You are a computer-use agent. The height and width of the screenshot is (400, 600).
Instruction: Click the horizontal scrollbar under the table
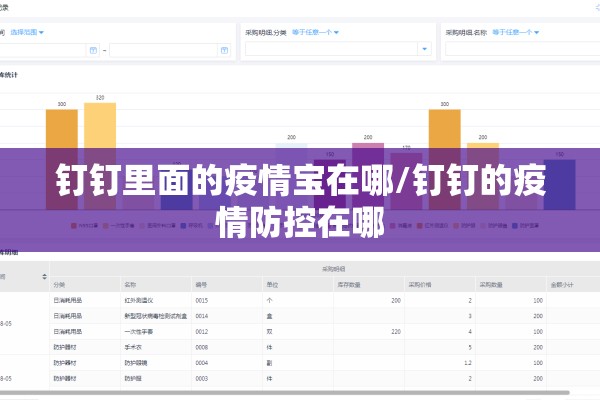[x=285, y=393]
